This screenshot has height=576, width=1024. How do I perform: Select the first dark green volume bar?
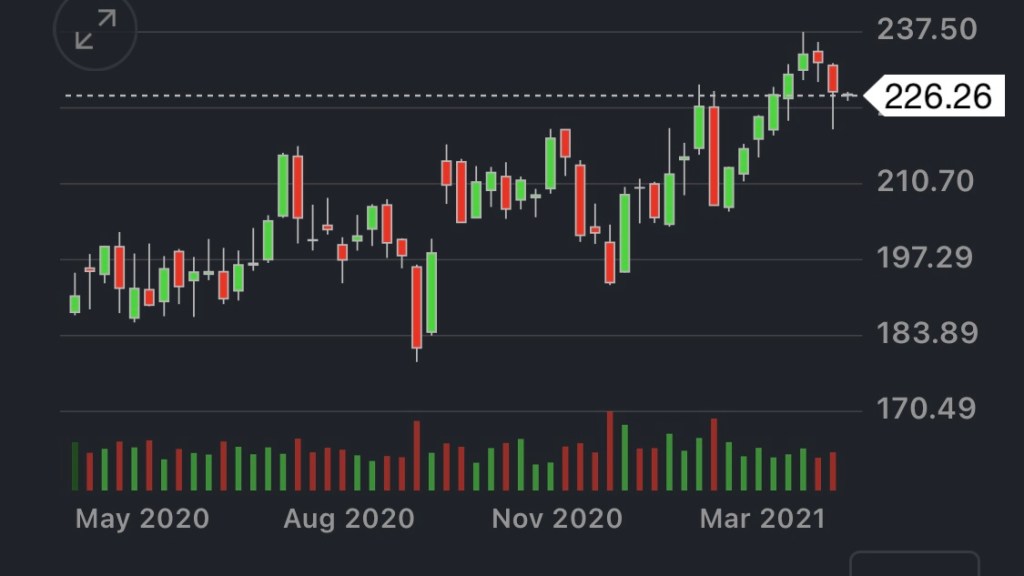tap(74, 466)
